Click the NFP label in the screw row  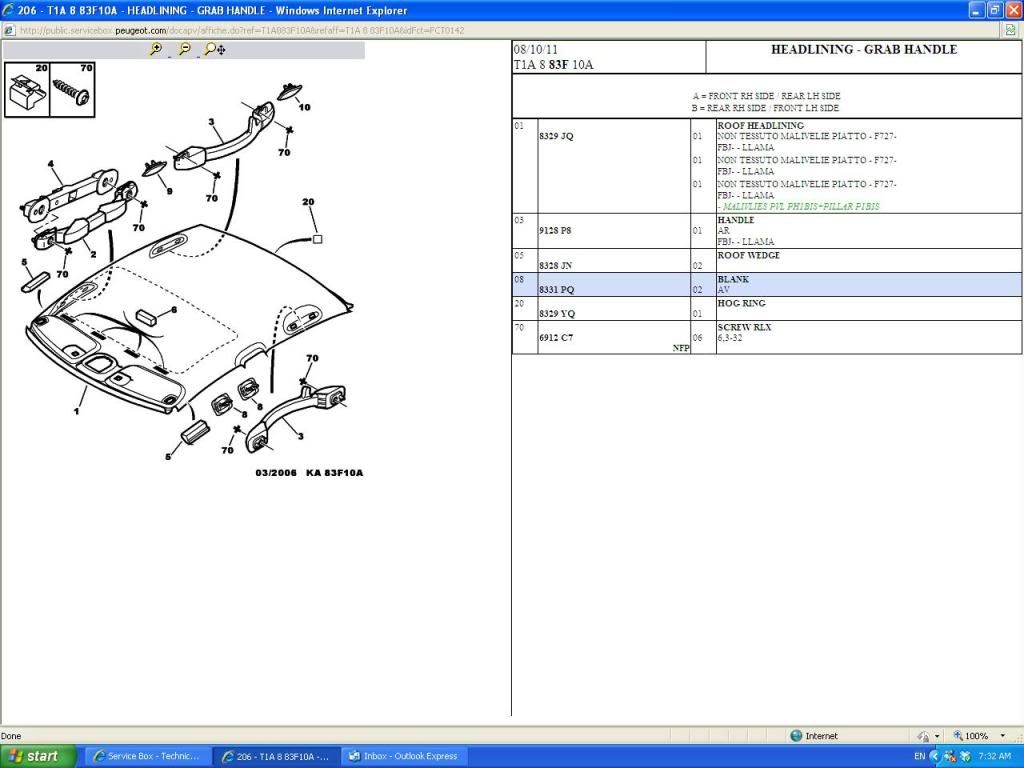tap(681, 348)
